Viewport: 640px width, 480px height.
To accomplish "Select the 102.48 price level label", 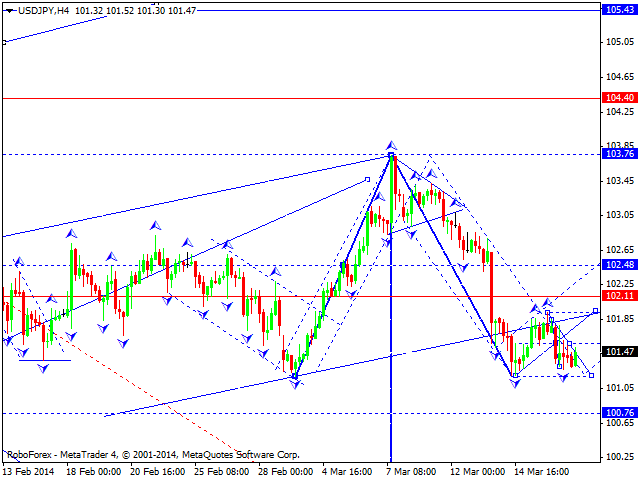I will (x=618, y=265).
